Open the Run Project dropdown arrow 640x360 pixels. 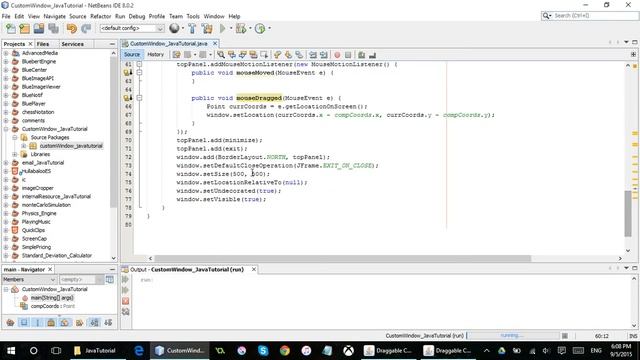(x=231, y=29)
